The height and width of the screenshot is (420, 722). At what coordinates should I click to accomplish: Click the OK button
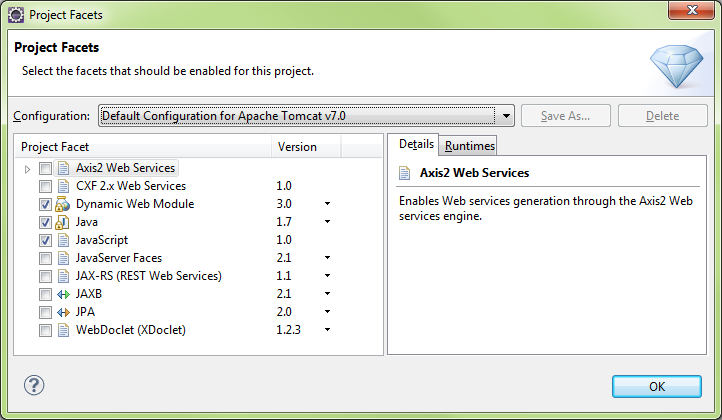pyautogui.click(x=657, y=386)
